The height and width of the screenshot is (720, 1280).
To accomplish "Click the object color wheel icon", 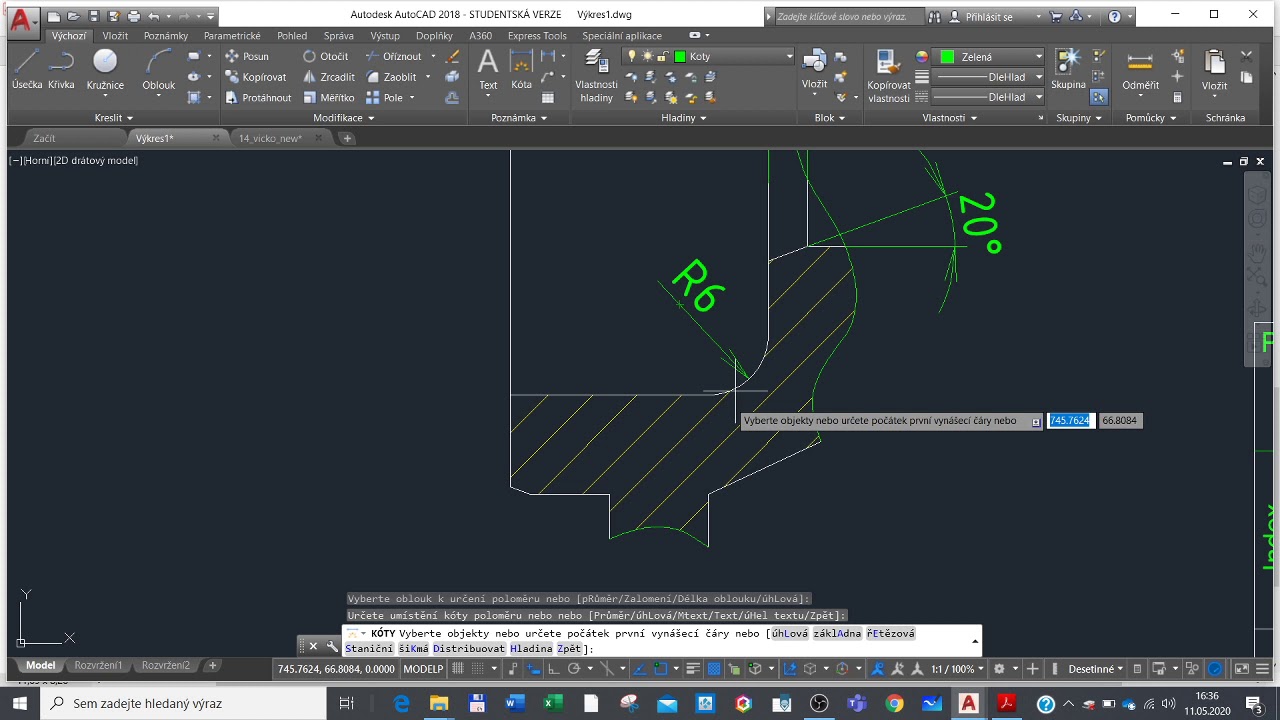I will 922,57.
